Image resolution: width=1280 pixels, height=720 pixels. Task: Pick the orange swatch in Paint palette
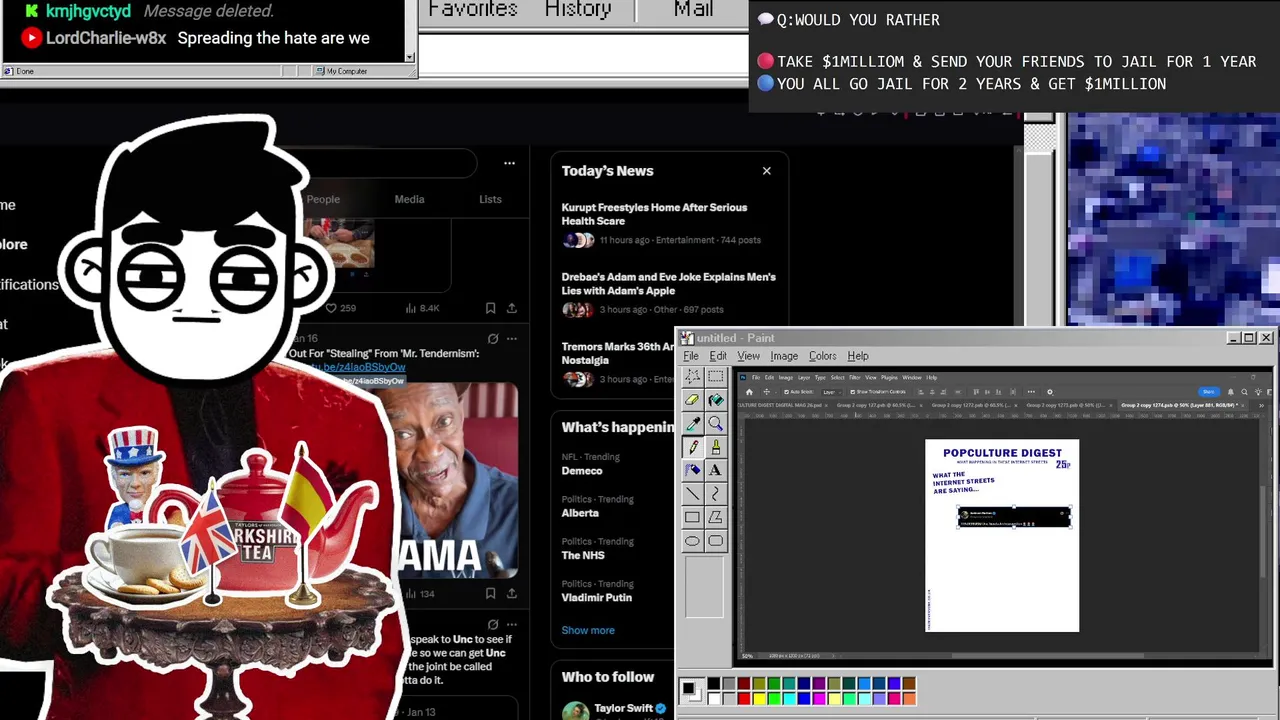(909, 698)
